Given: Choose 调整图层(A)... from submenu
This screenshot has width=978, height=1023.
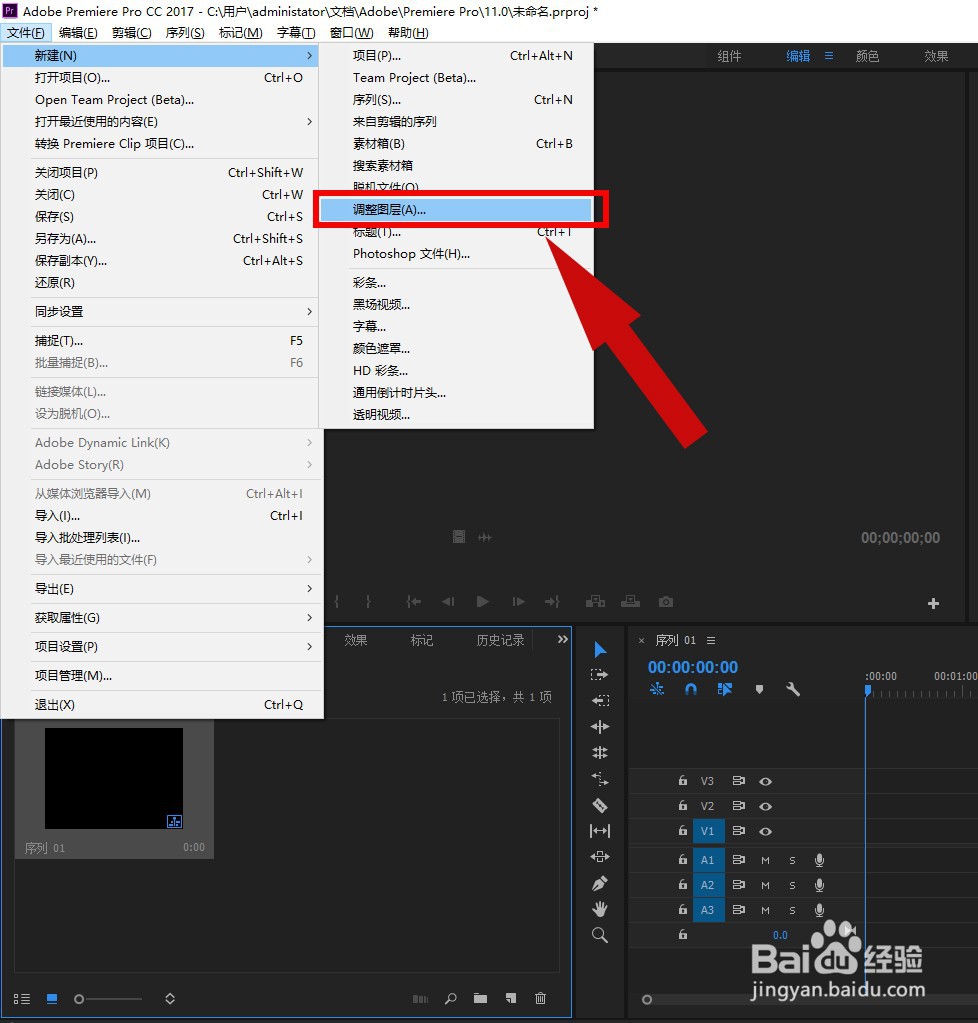Looking at the screenshot, I should click(x=455, y=209).
